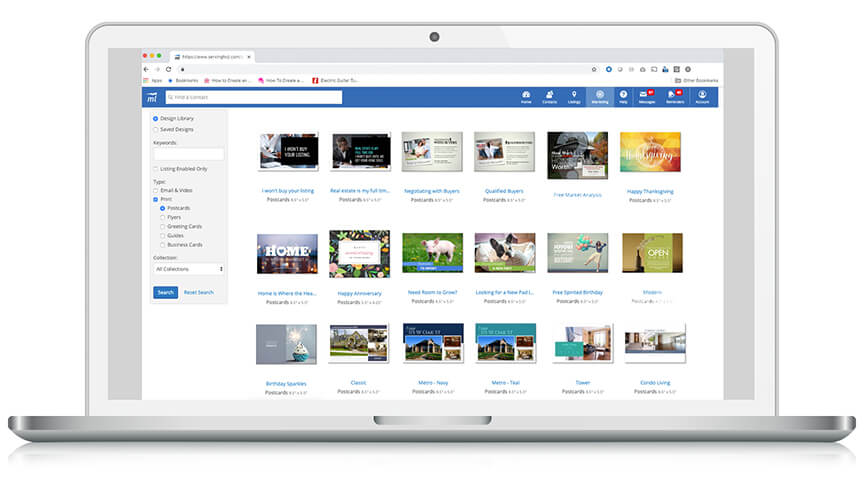The height and width of the screenshot is (483, 864).
Task: Open the Home is Where the Heart thumbnail
Action: (x=287, y=253)
